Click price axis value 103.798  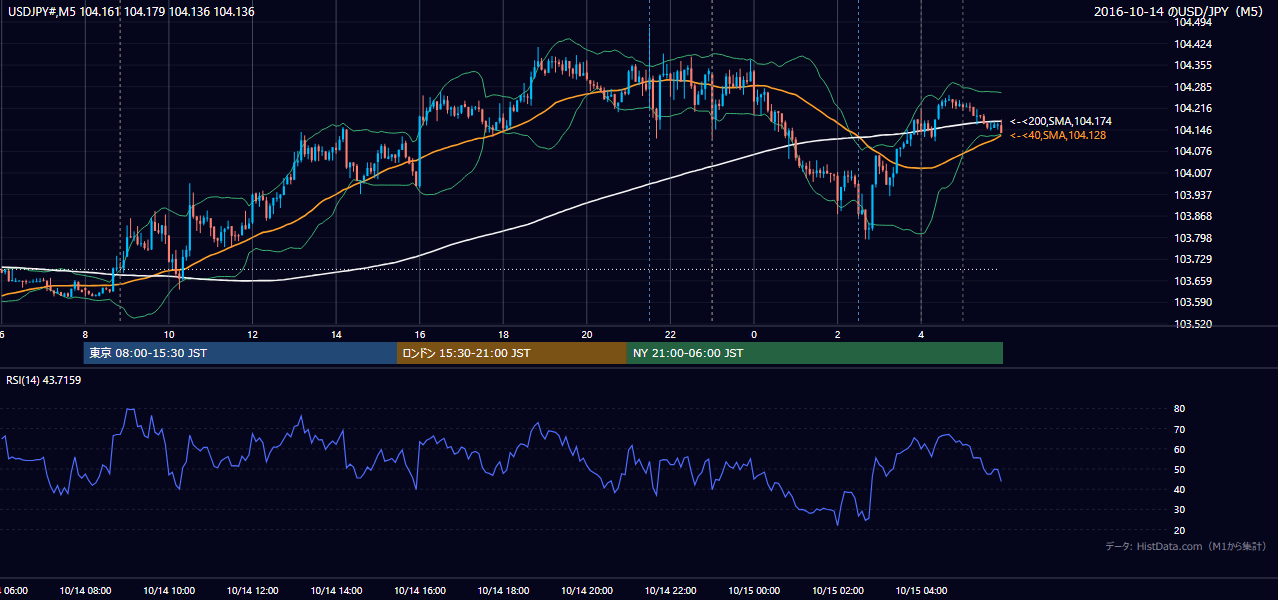point(1193,238)
